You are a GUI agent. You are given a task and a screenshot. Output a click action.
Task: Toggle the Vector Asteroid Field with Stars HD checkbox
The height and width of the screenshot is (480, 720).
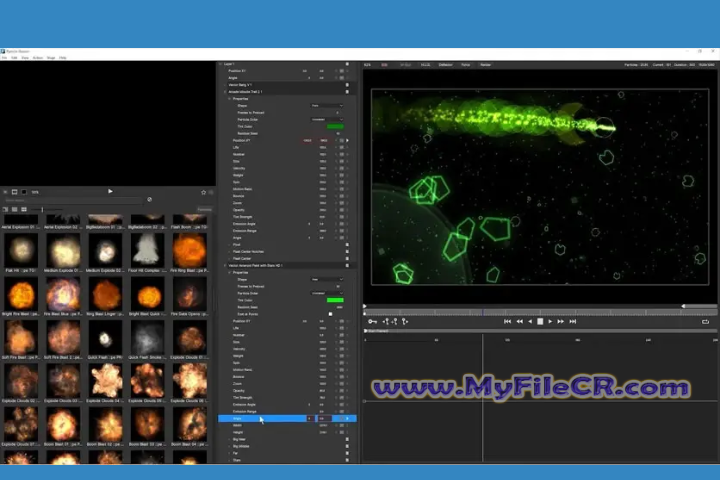click(347, 265)
